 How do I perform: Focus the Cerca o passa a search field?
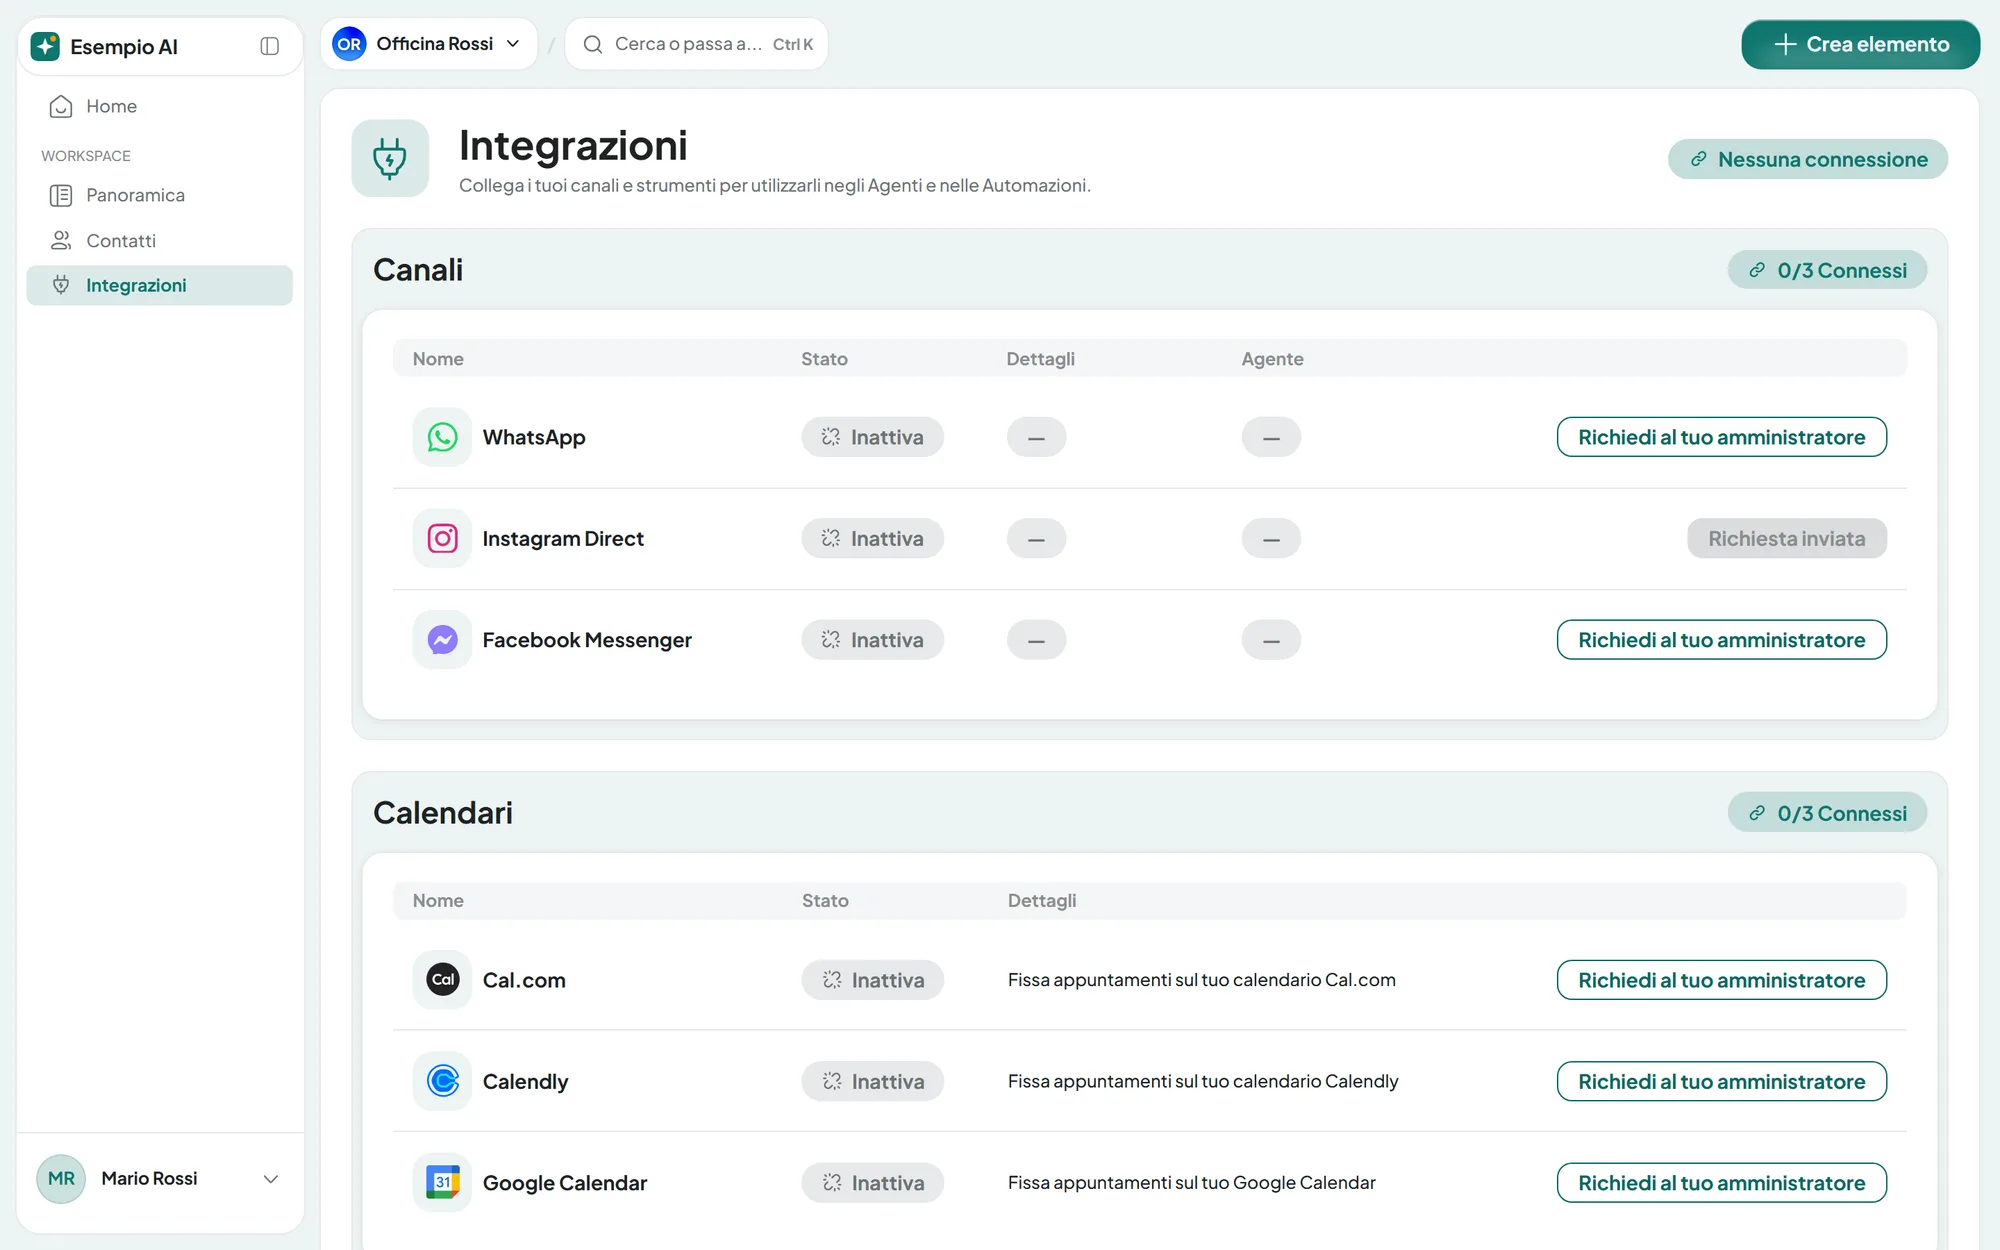pos(697,44)
